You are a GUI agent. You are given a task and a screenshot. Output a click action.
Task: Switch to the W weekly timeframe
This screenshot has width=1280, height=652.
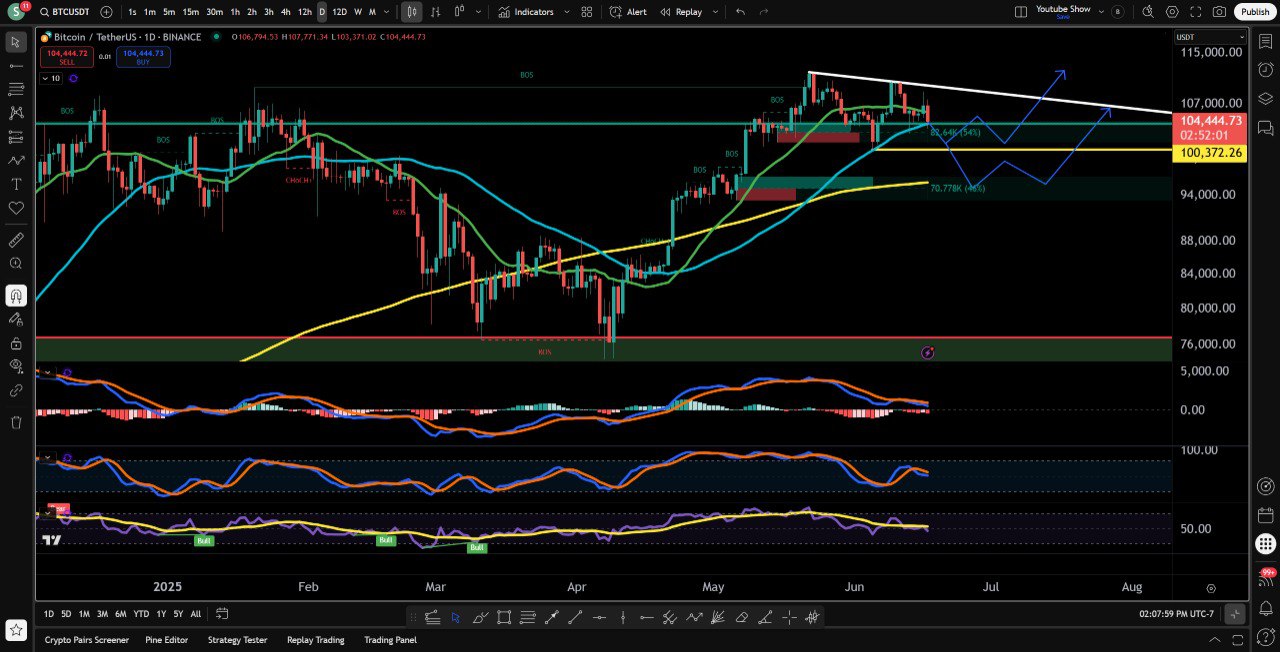(x=358, y=12)
